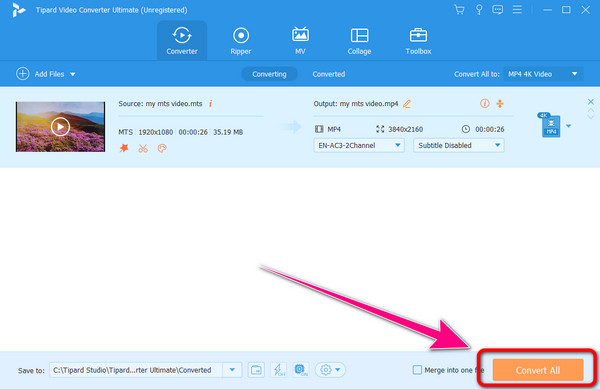Viewport: 600px width, 389px height.
Task: Open the Edit effects star icon
Action: pyautogui.click(x=124, y=148)
